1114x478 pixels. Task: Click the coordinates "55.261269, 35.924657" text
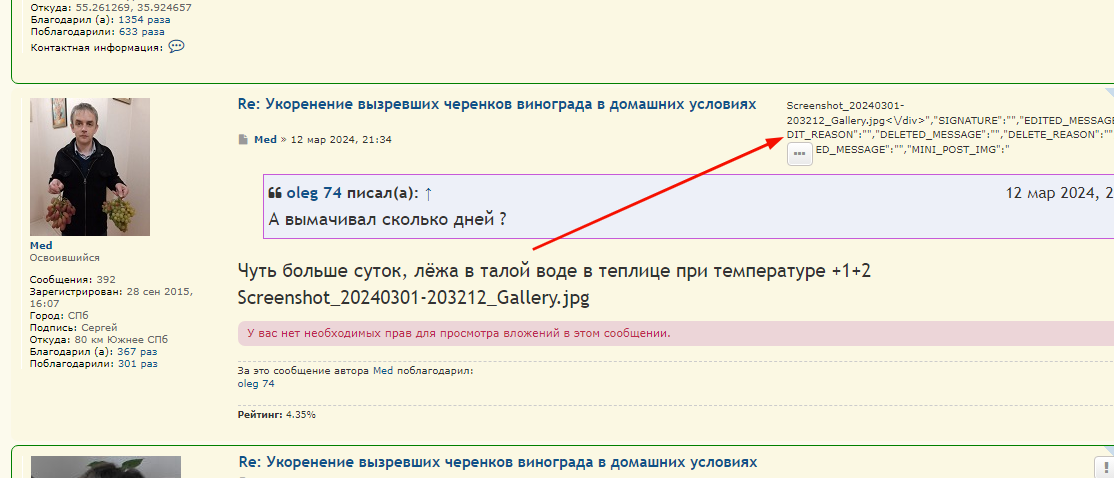[x=134, y=9]
